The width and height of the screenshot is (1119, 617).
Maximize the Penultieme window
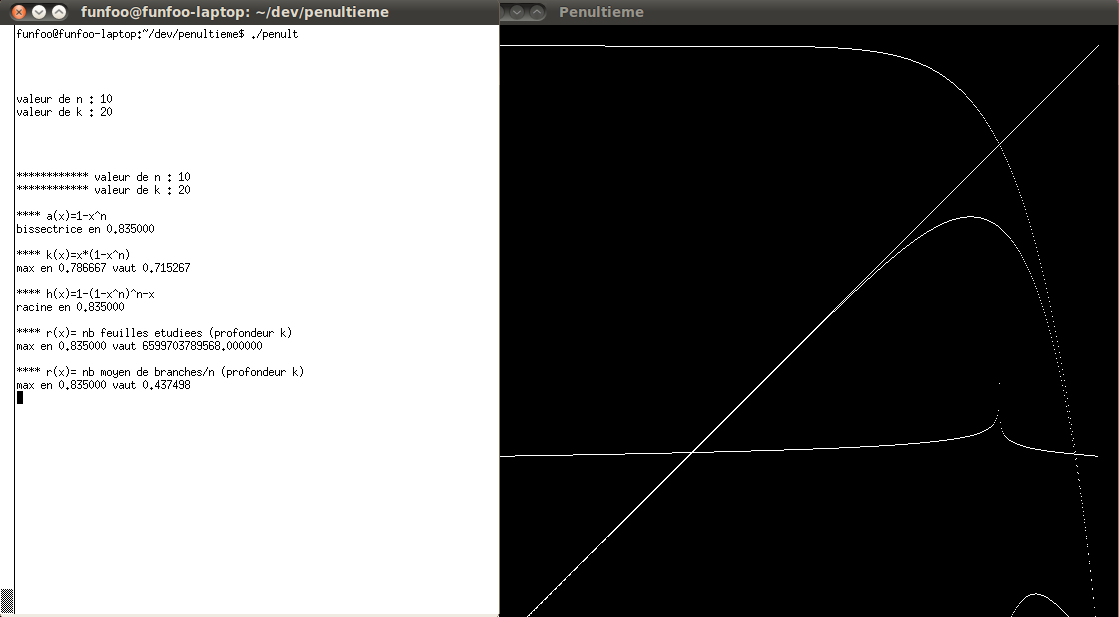pos(537,11)
